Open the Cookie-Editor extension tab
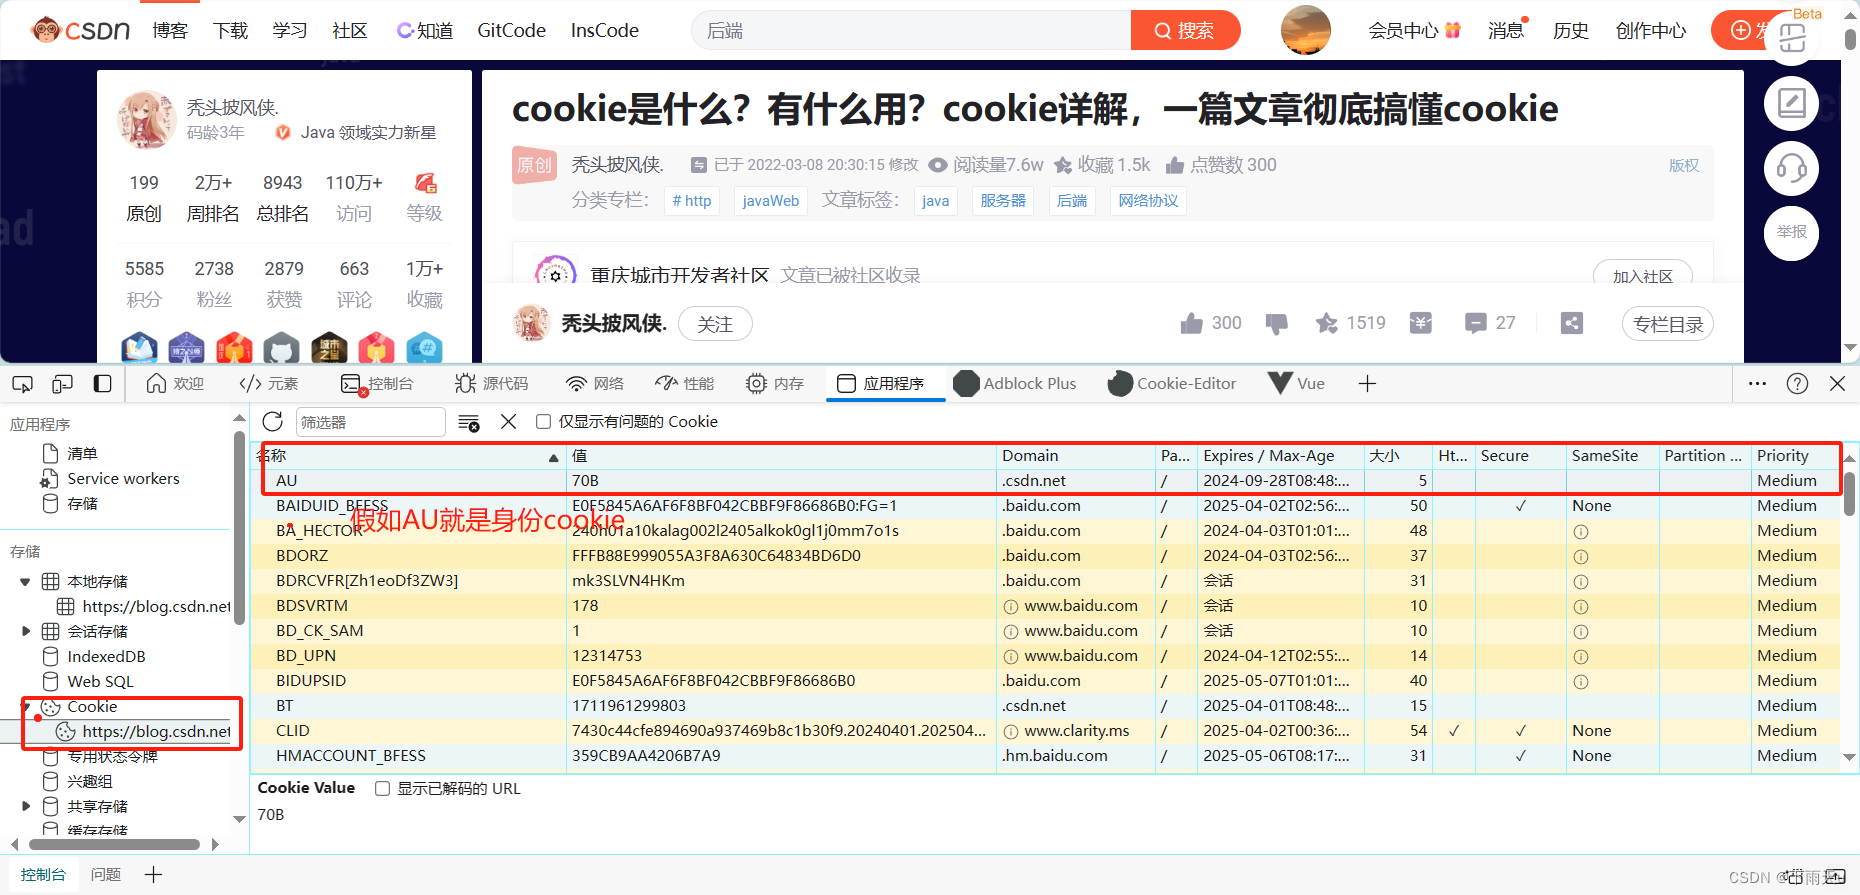The height and width of the screenshot is (895, 1860). [1172, 384]
